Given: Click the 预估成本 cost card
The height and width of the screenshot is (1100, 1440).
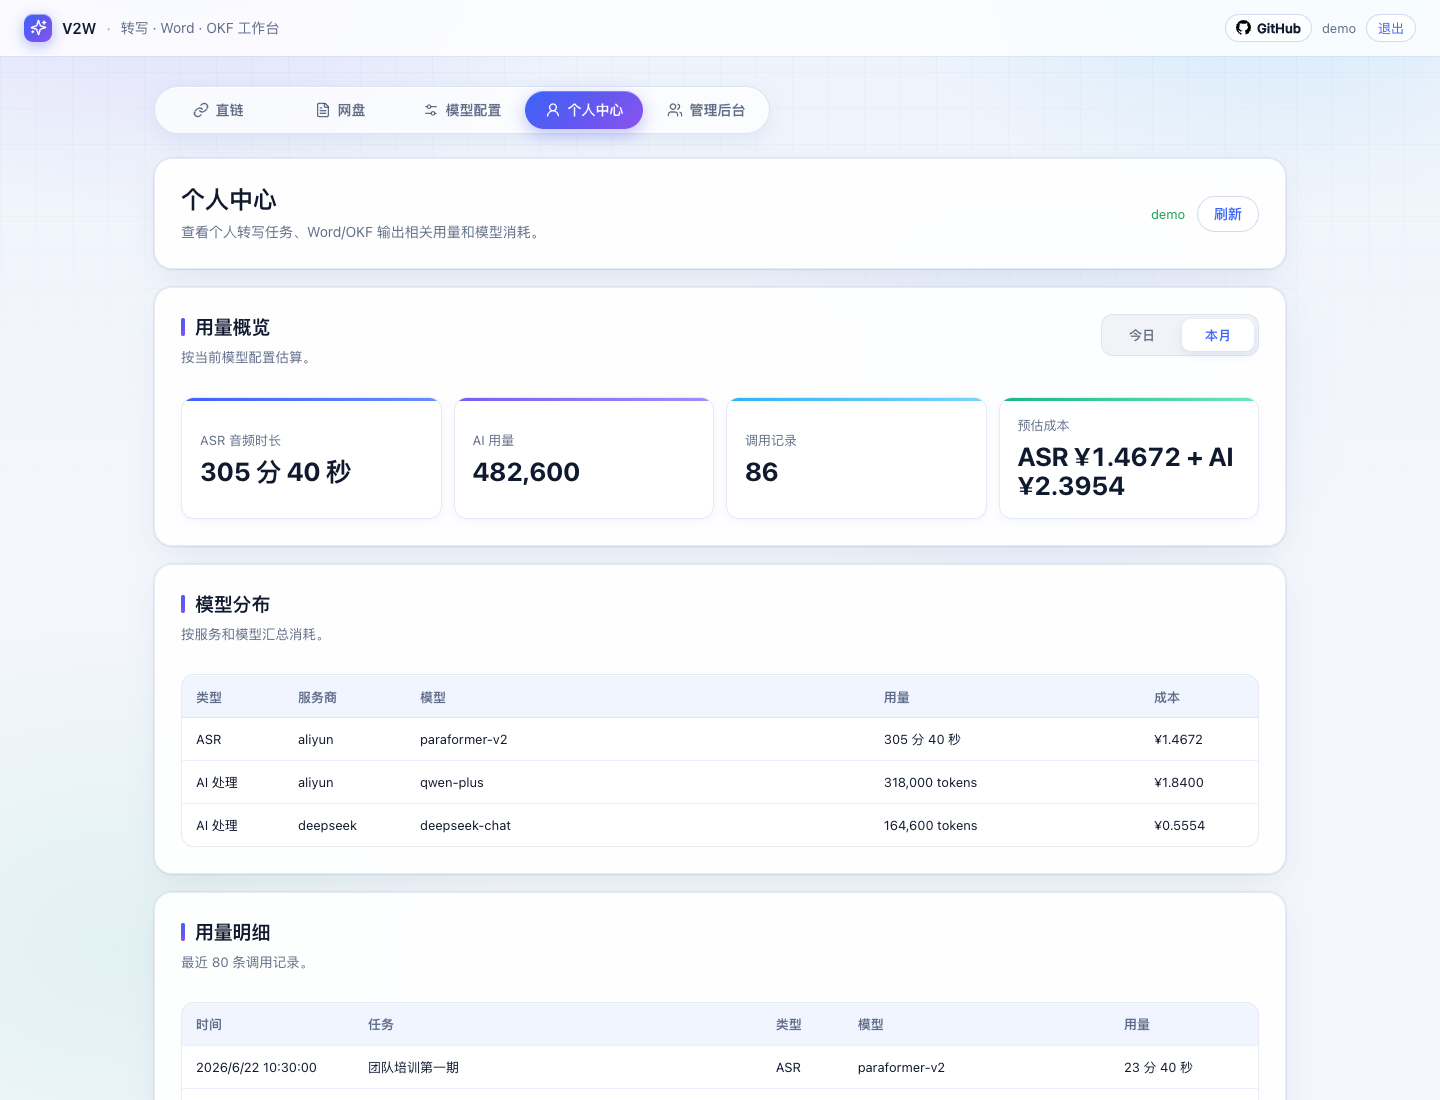Looking at the screenshot, I should pyautogui.click(x=1129, y=458).
